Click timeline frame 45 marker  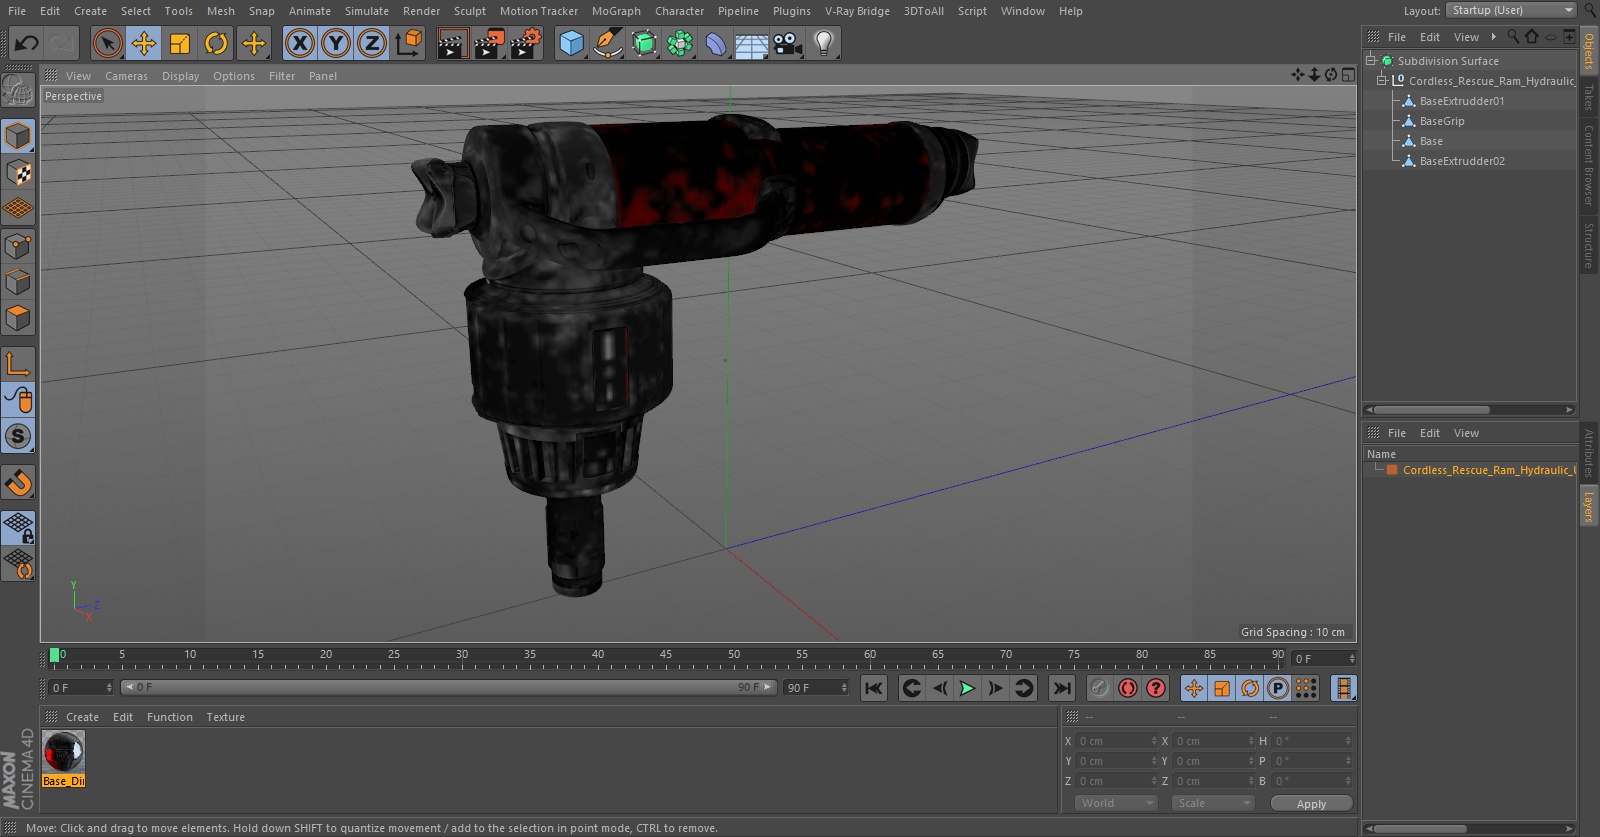(665, 655)
